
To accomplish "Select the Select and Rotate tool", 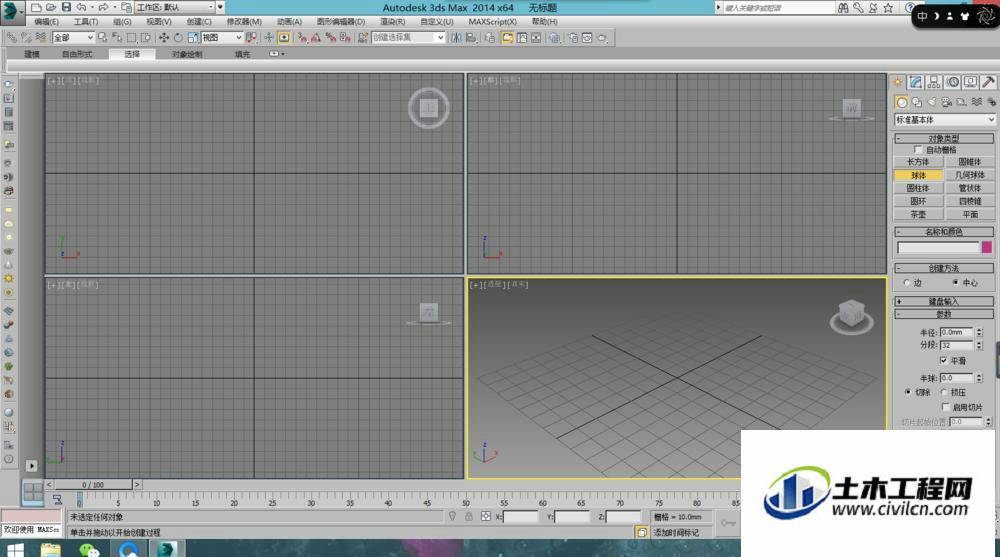I will click(178, 38).
